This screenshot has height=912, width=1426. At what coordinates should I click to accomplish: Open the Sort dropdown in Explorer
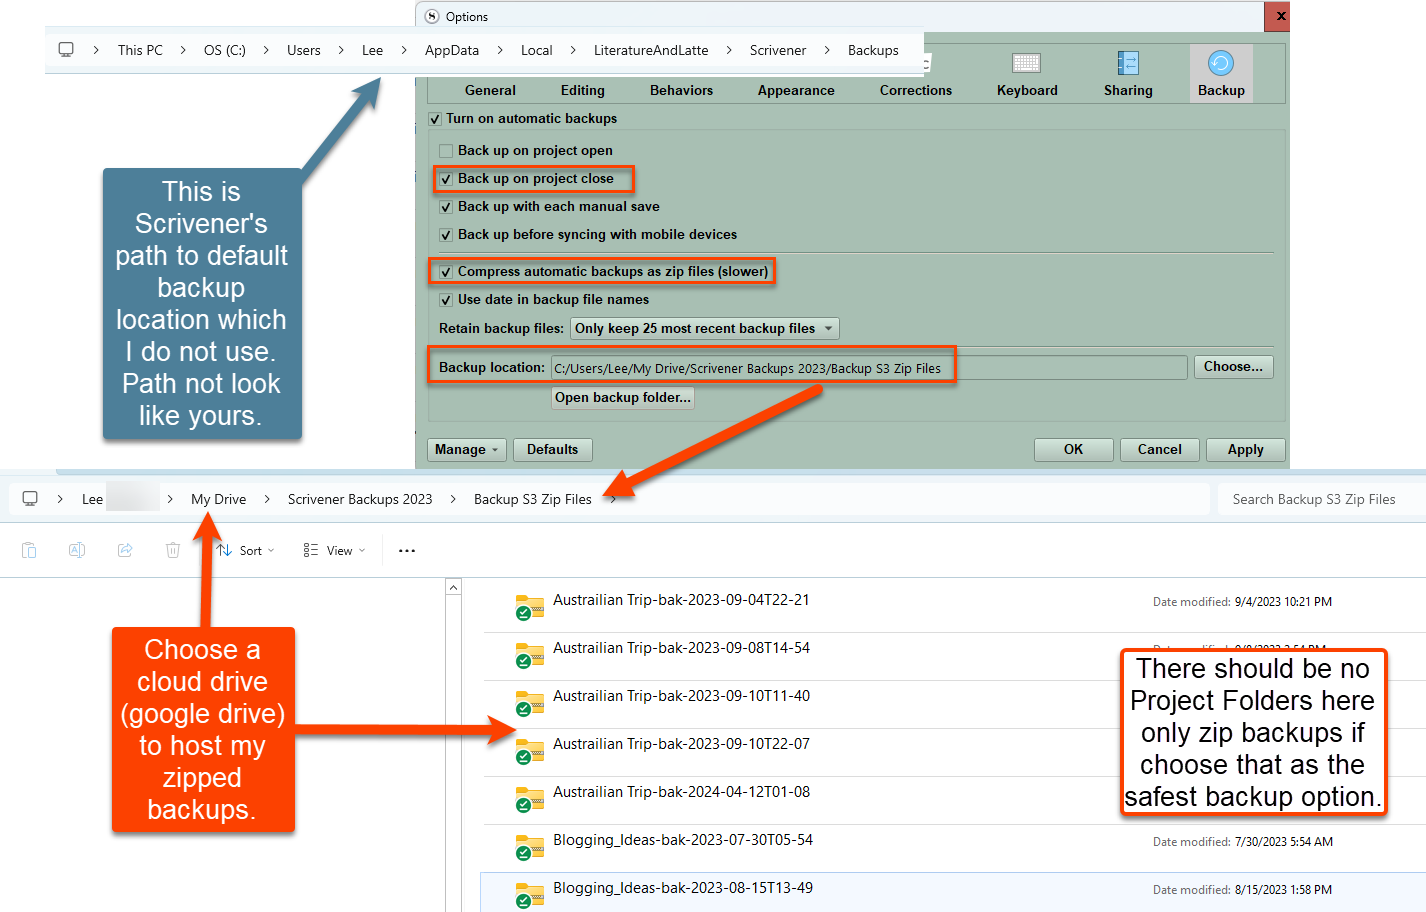(246, 550)
